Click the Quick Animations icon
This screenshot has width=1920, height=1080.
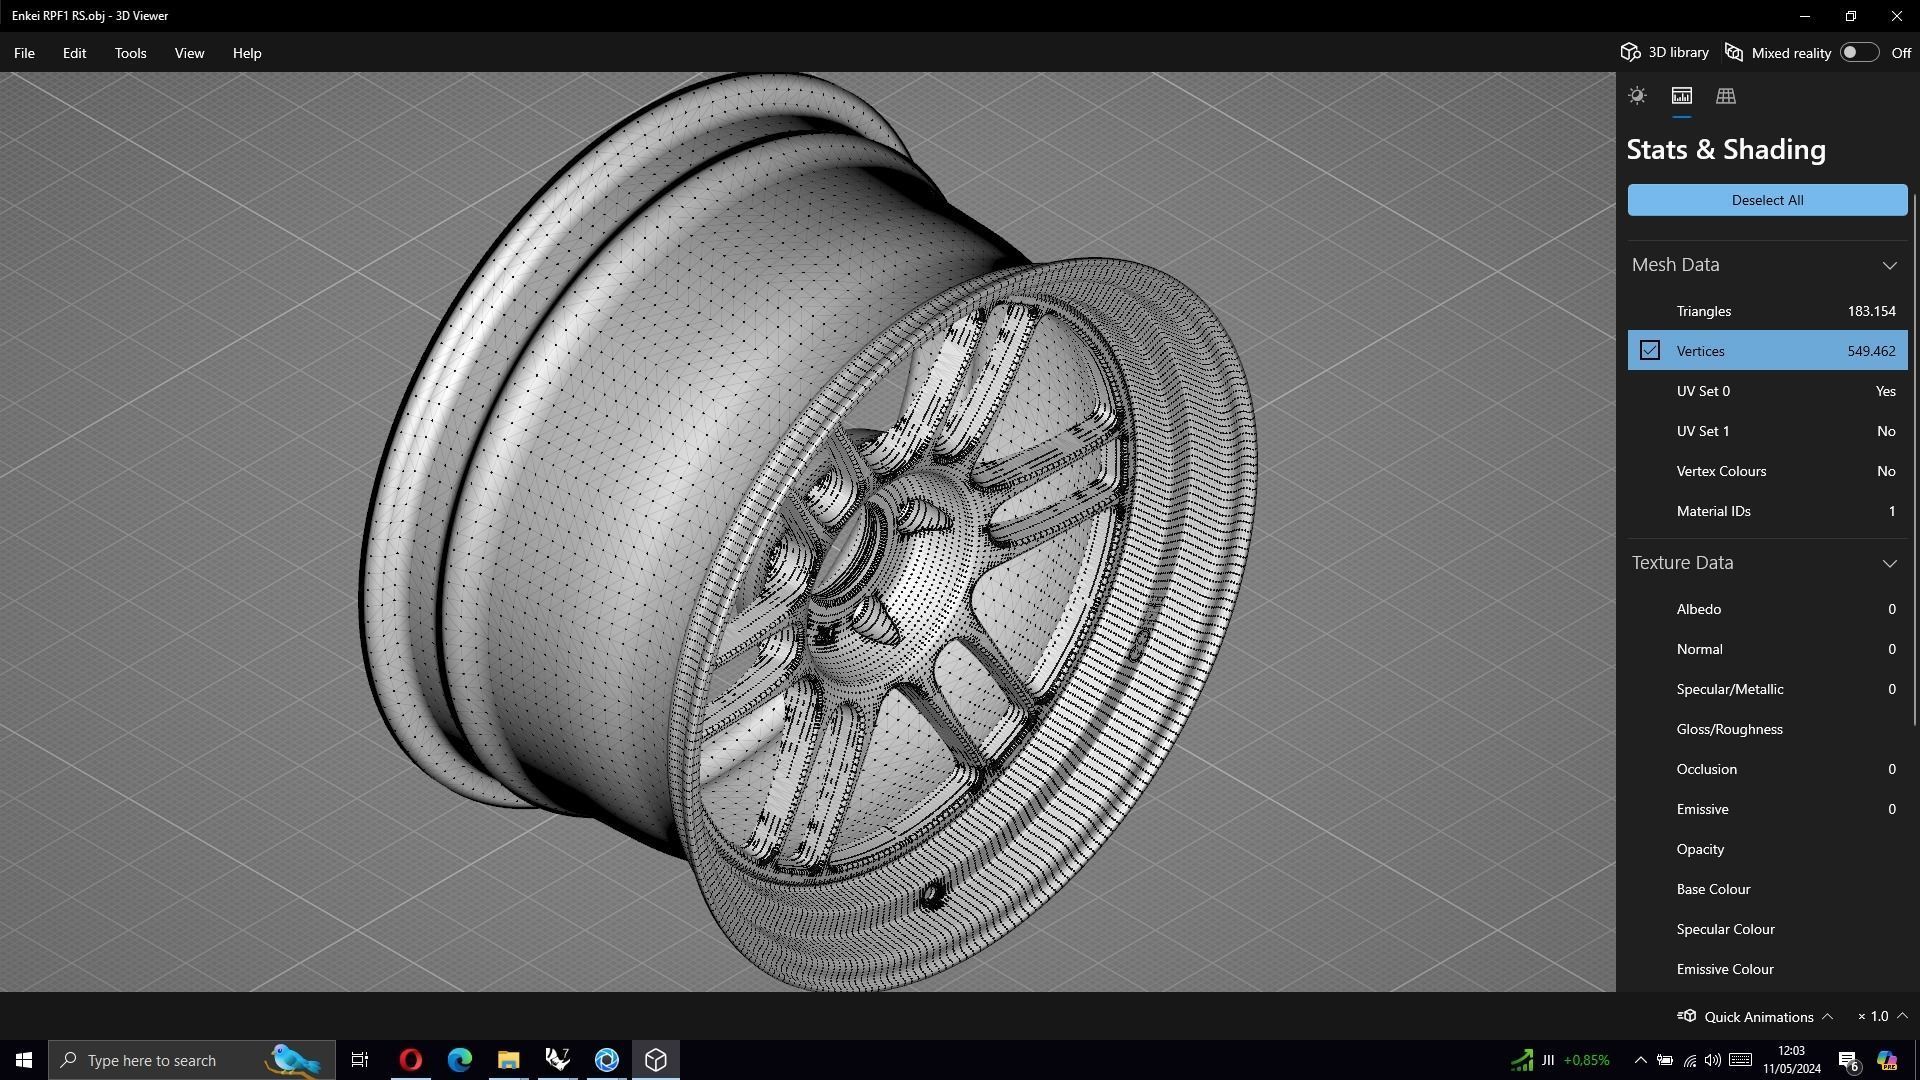click(x=1687, y=1016)
